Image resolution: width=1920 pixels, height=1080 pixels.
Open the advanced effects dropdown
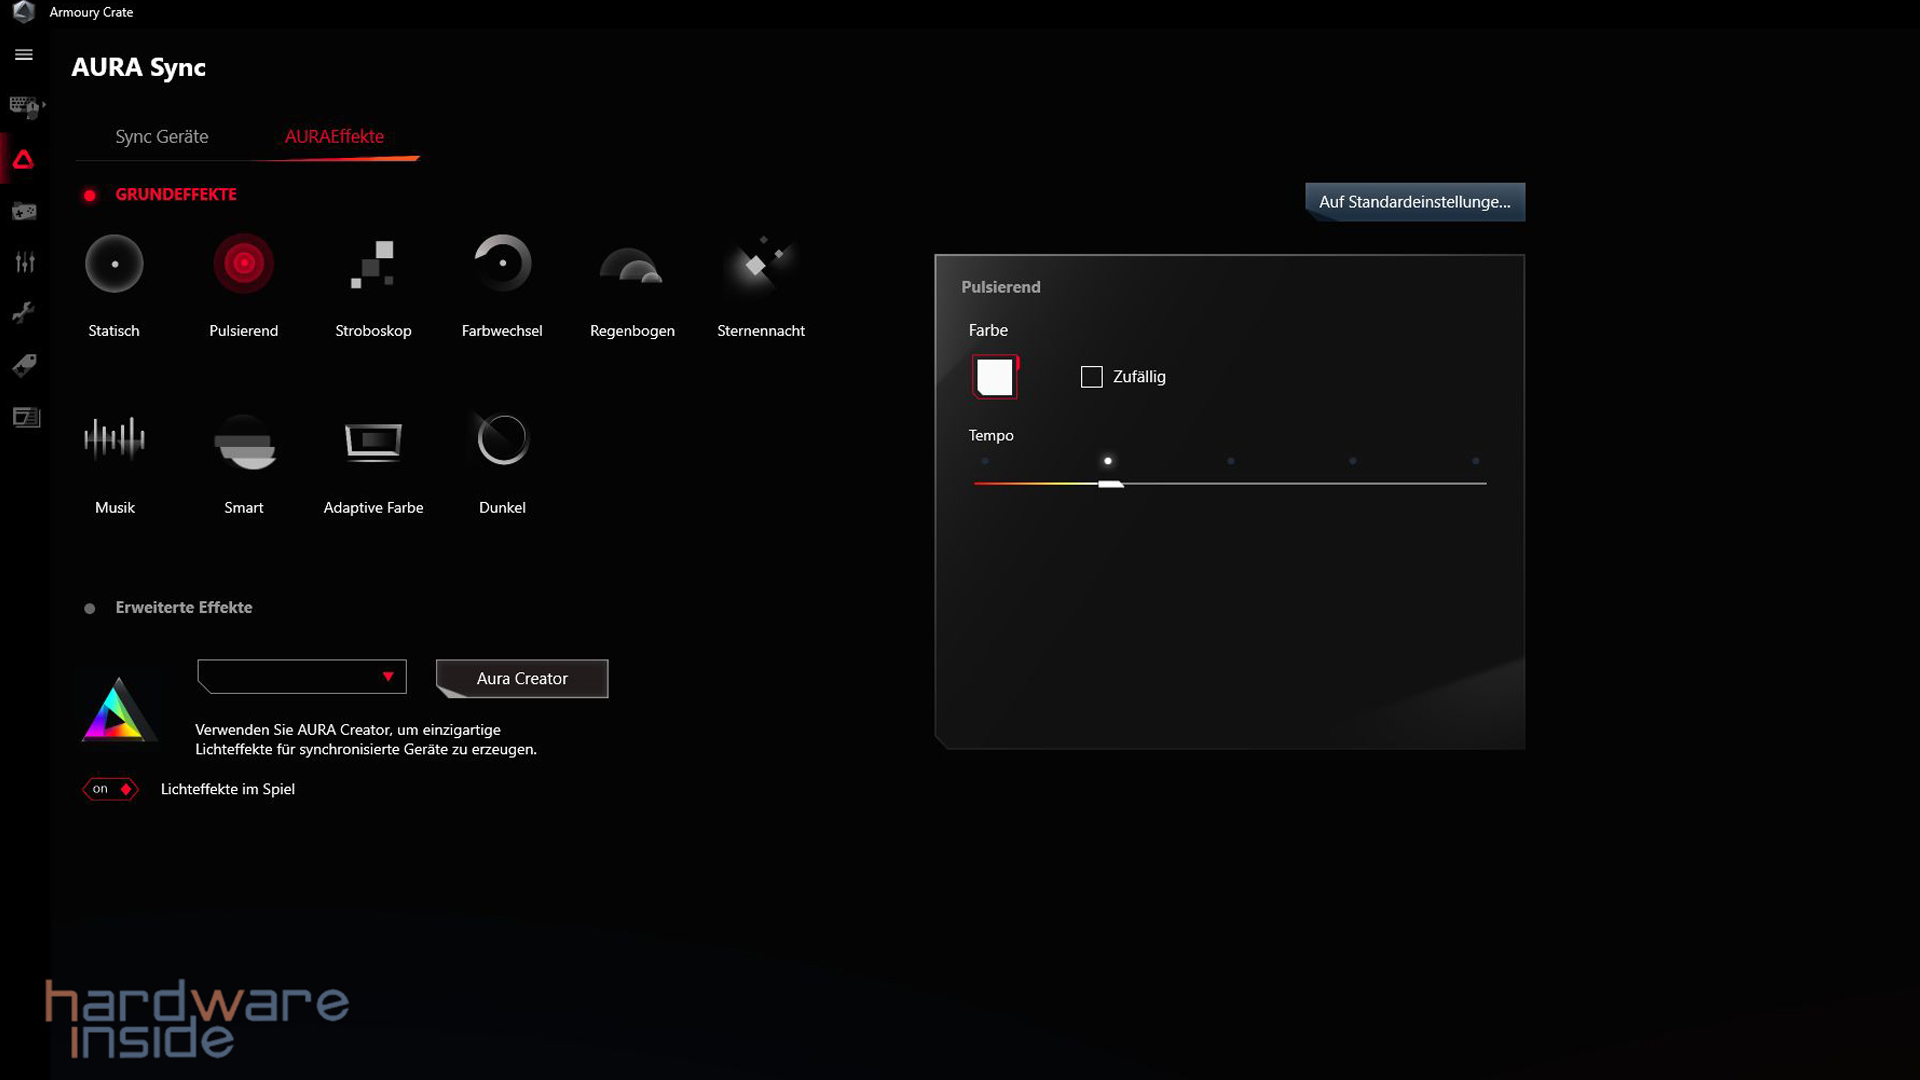302,677
